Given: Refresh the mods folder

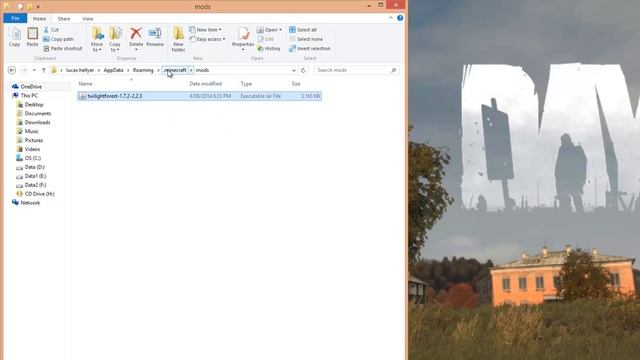Looking at the screenshot, I should [303, 70].
